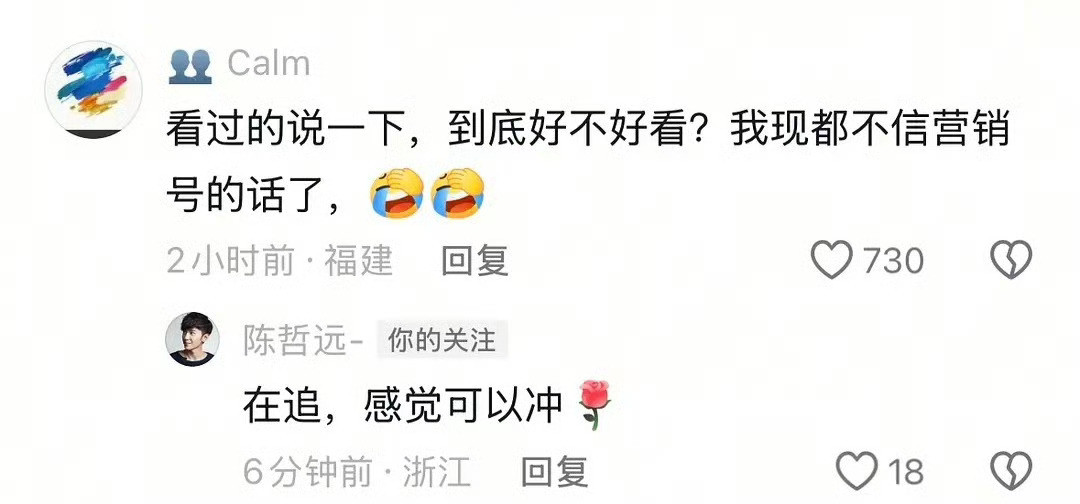Open Calm's colorful avatar profile
The height and width of the screenshot is (504, 1080).
pyautogui.click(x=94, y=90)
